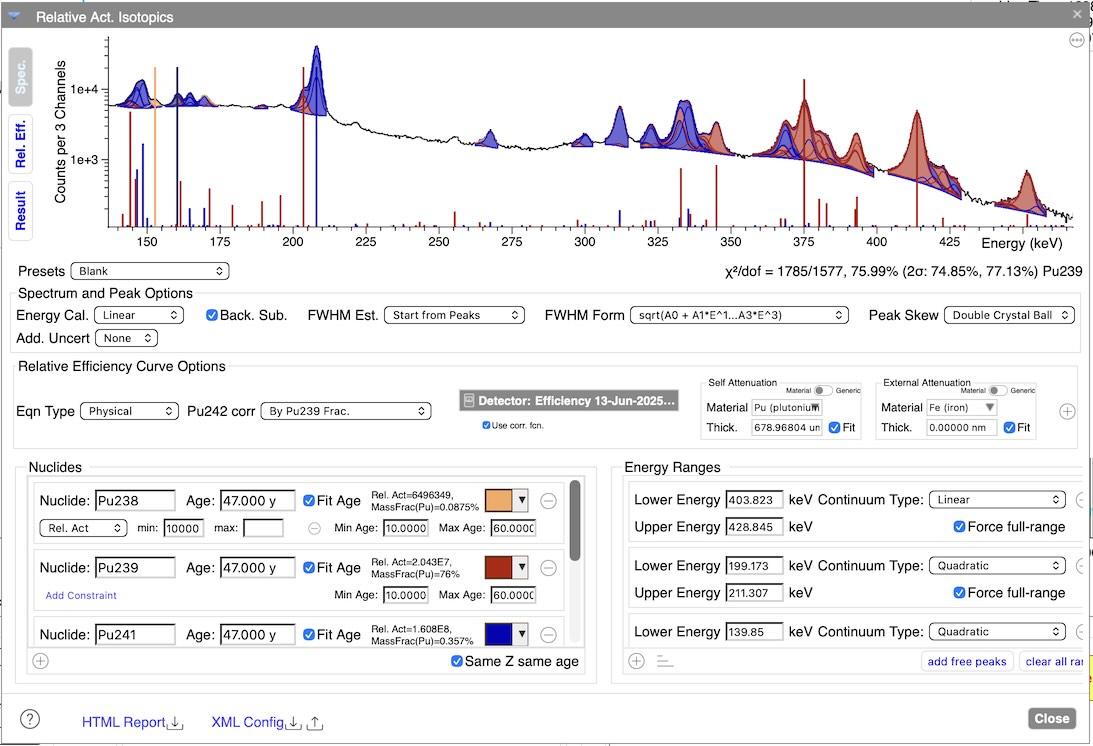Upload an XML Config file icon
The image size is (1093, 746).
[x=315, y=723]
